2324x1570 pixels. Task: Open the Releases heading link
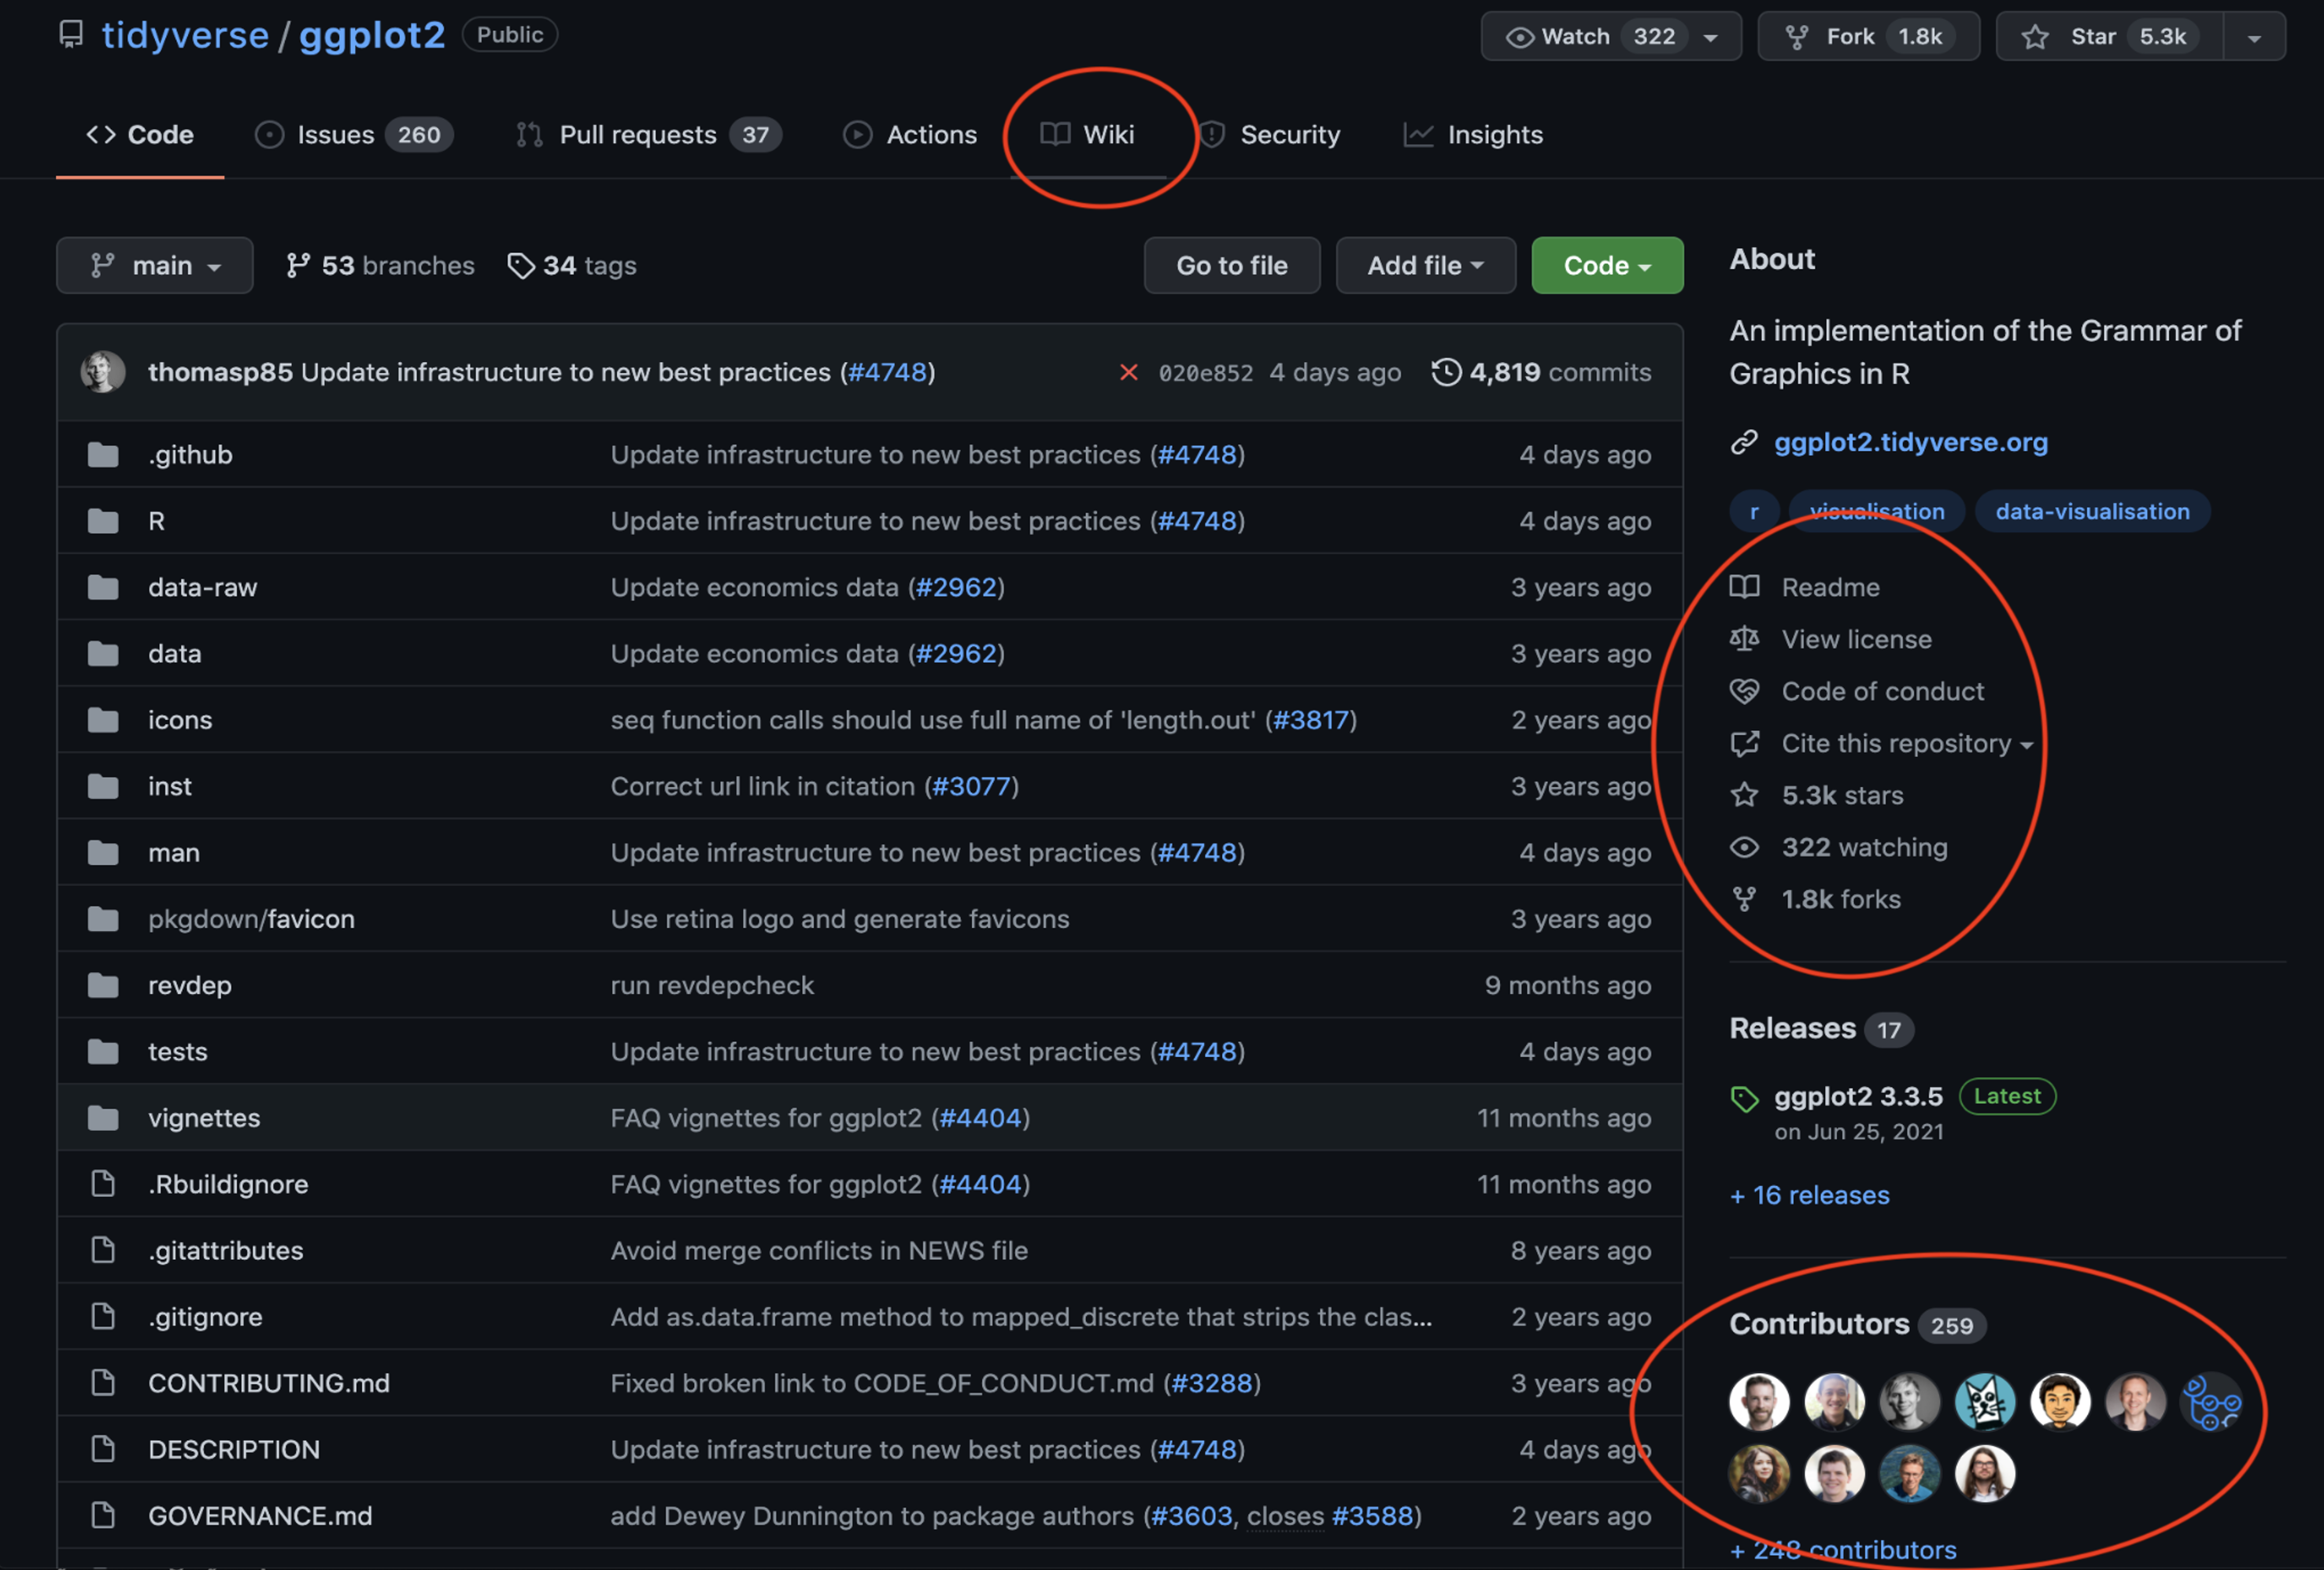[1793, 1029]
